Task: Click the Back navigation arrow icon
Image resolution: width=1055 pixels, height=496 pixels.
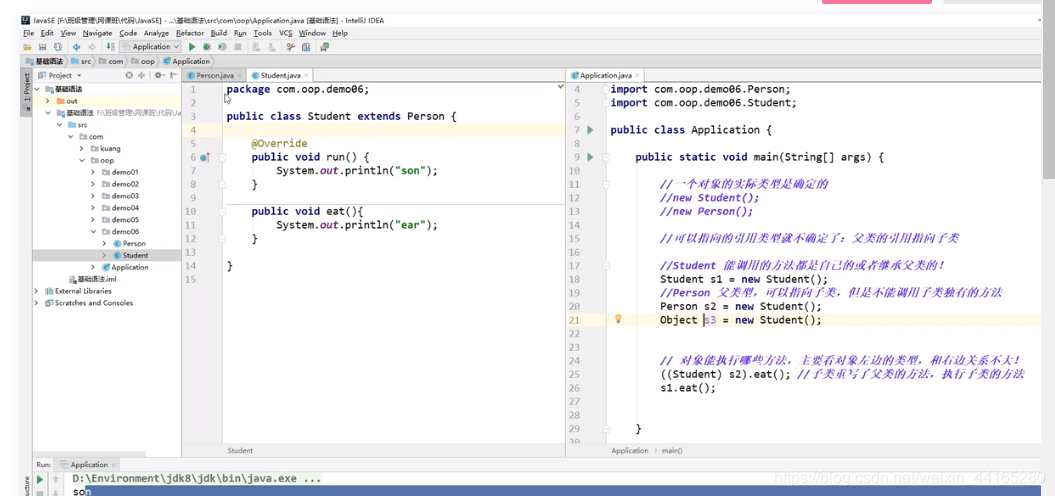Action: point(76,47)
